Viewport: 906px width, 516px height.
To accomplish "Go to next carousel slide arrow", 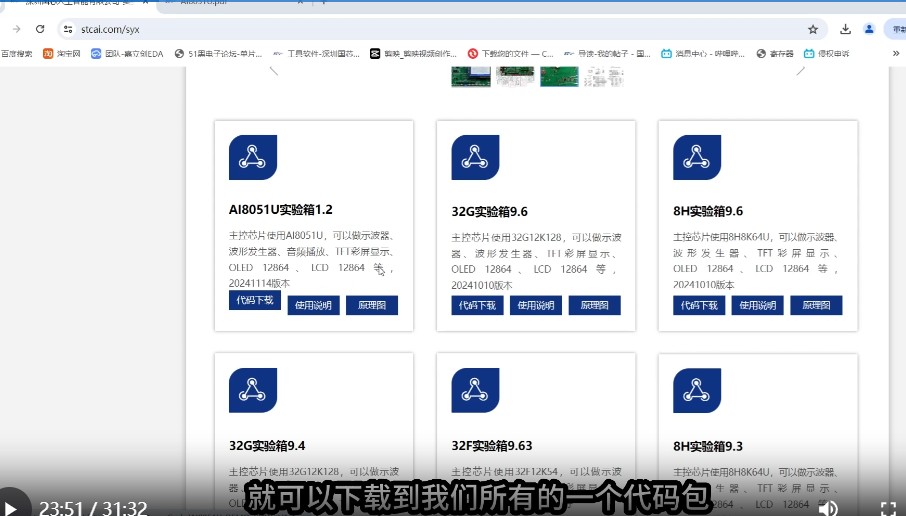I will (x=800, y=71).
